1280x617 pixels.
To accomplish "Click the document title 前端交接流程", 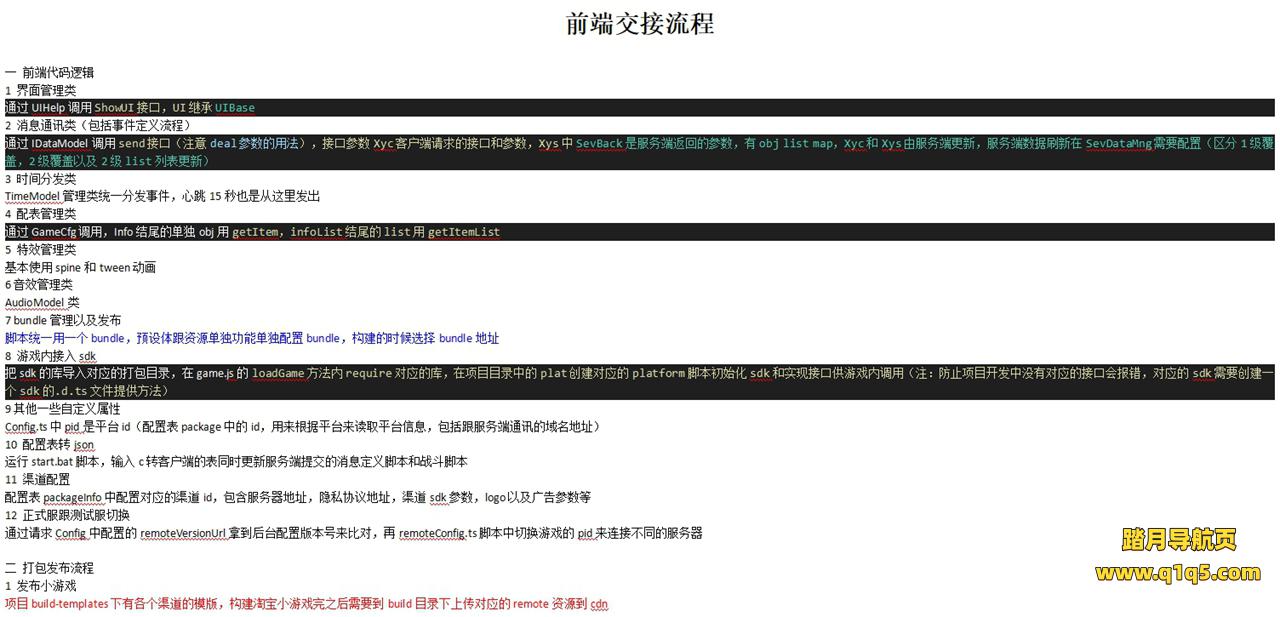I will [640, 24].
